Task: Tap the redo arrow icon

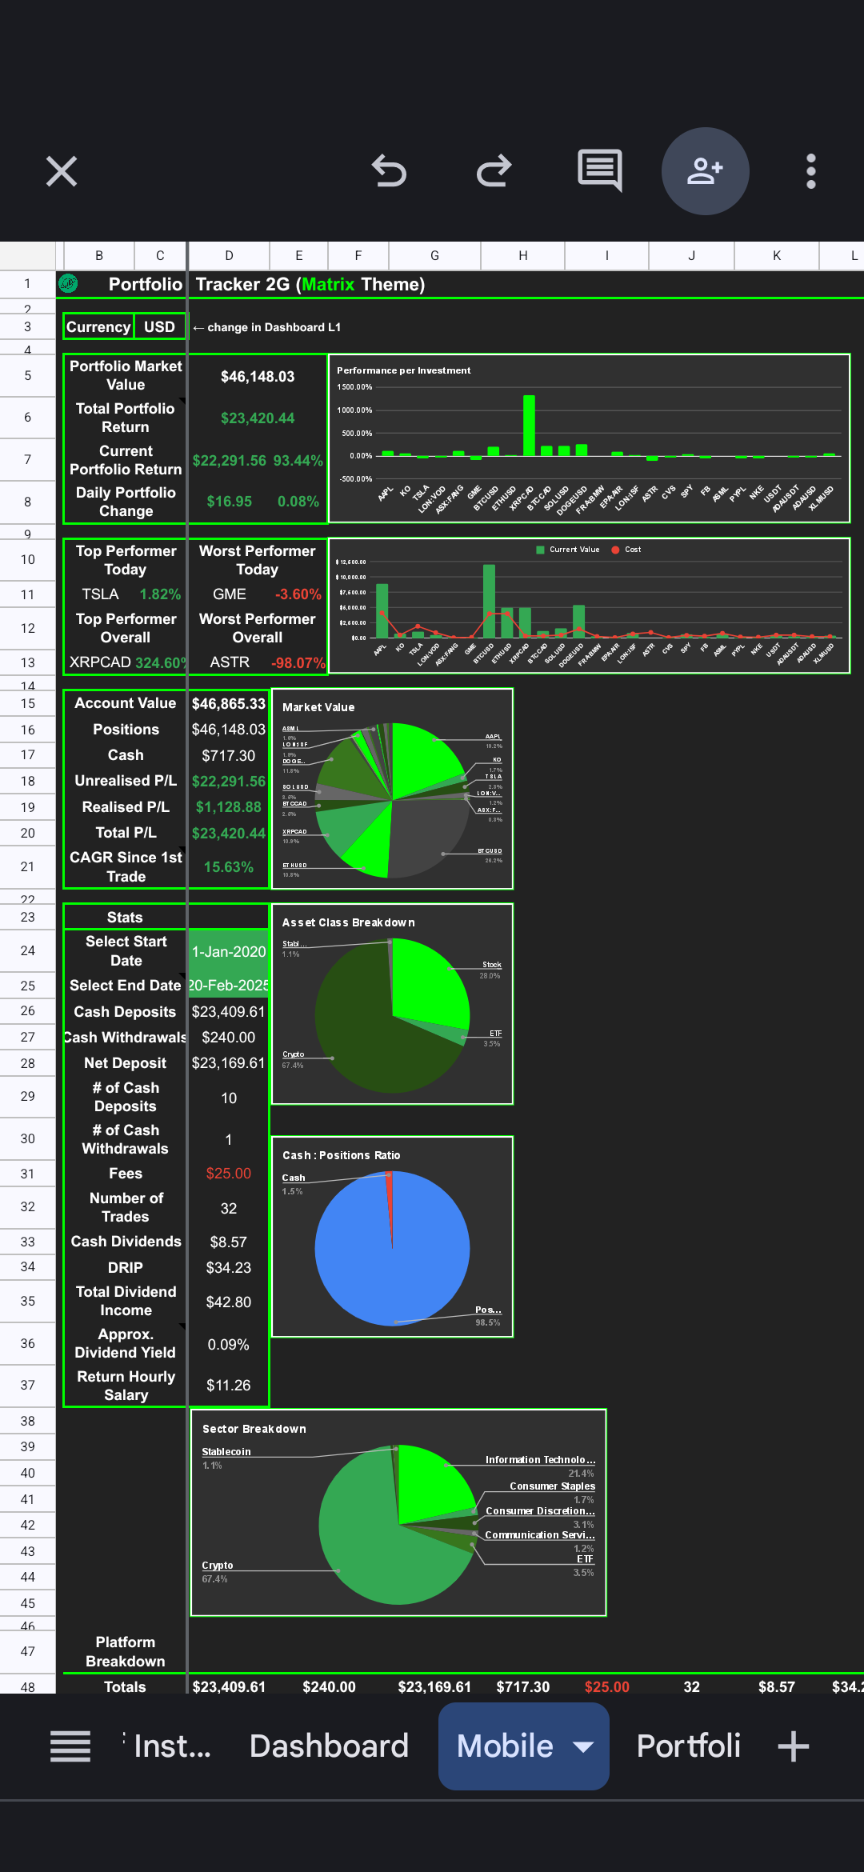Action: pyautogui.click(x=494, y=171)
